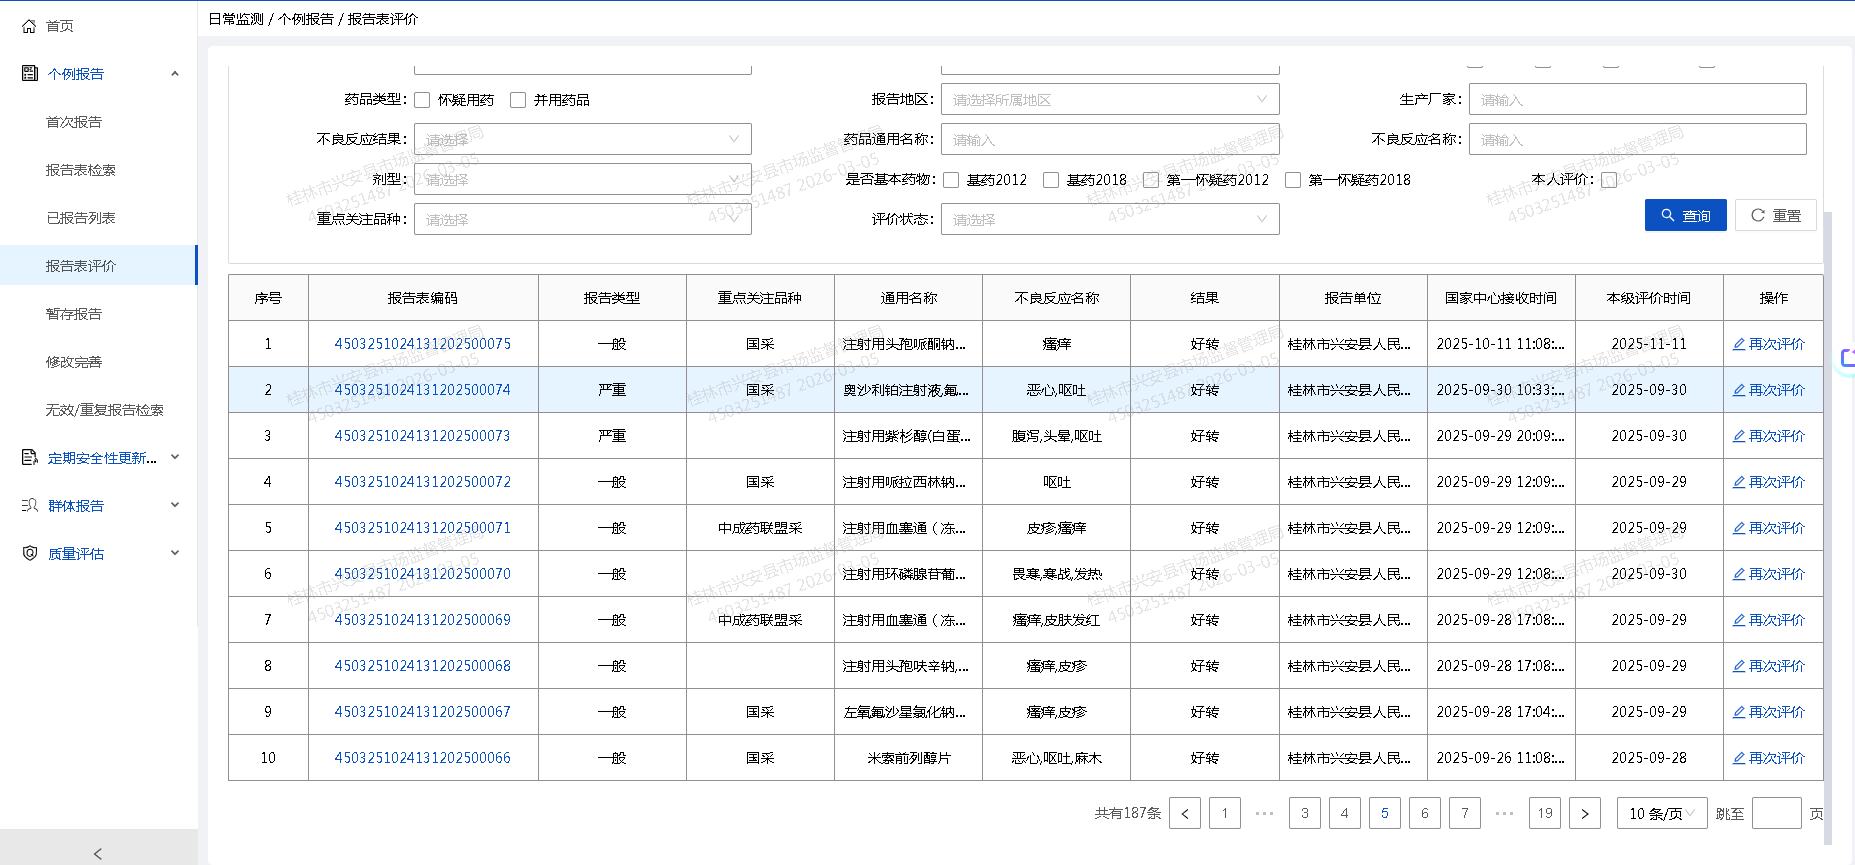Collapse the sidebar with bottom arrow
1855x865 pixels.
coord(97,853)
